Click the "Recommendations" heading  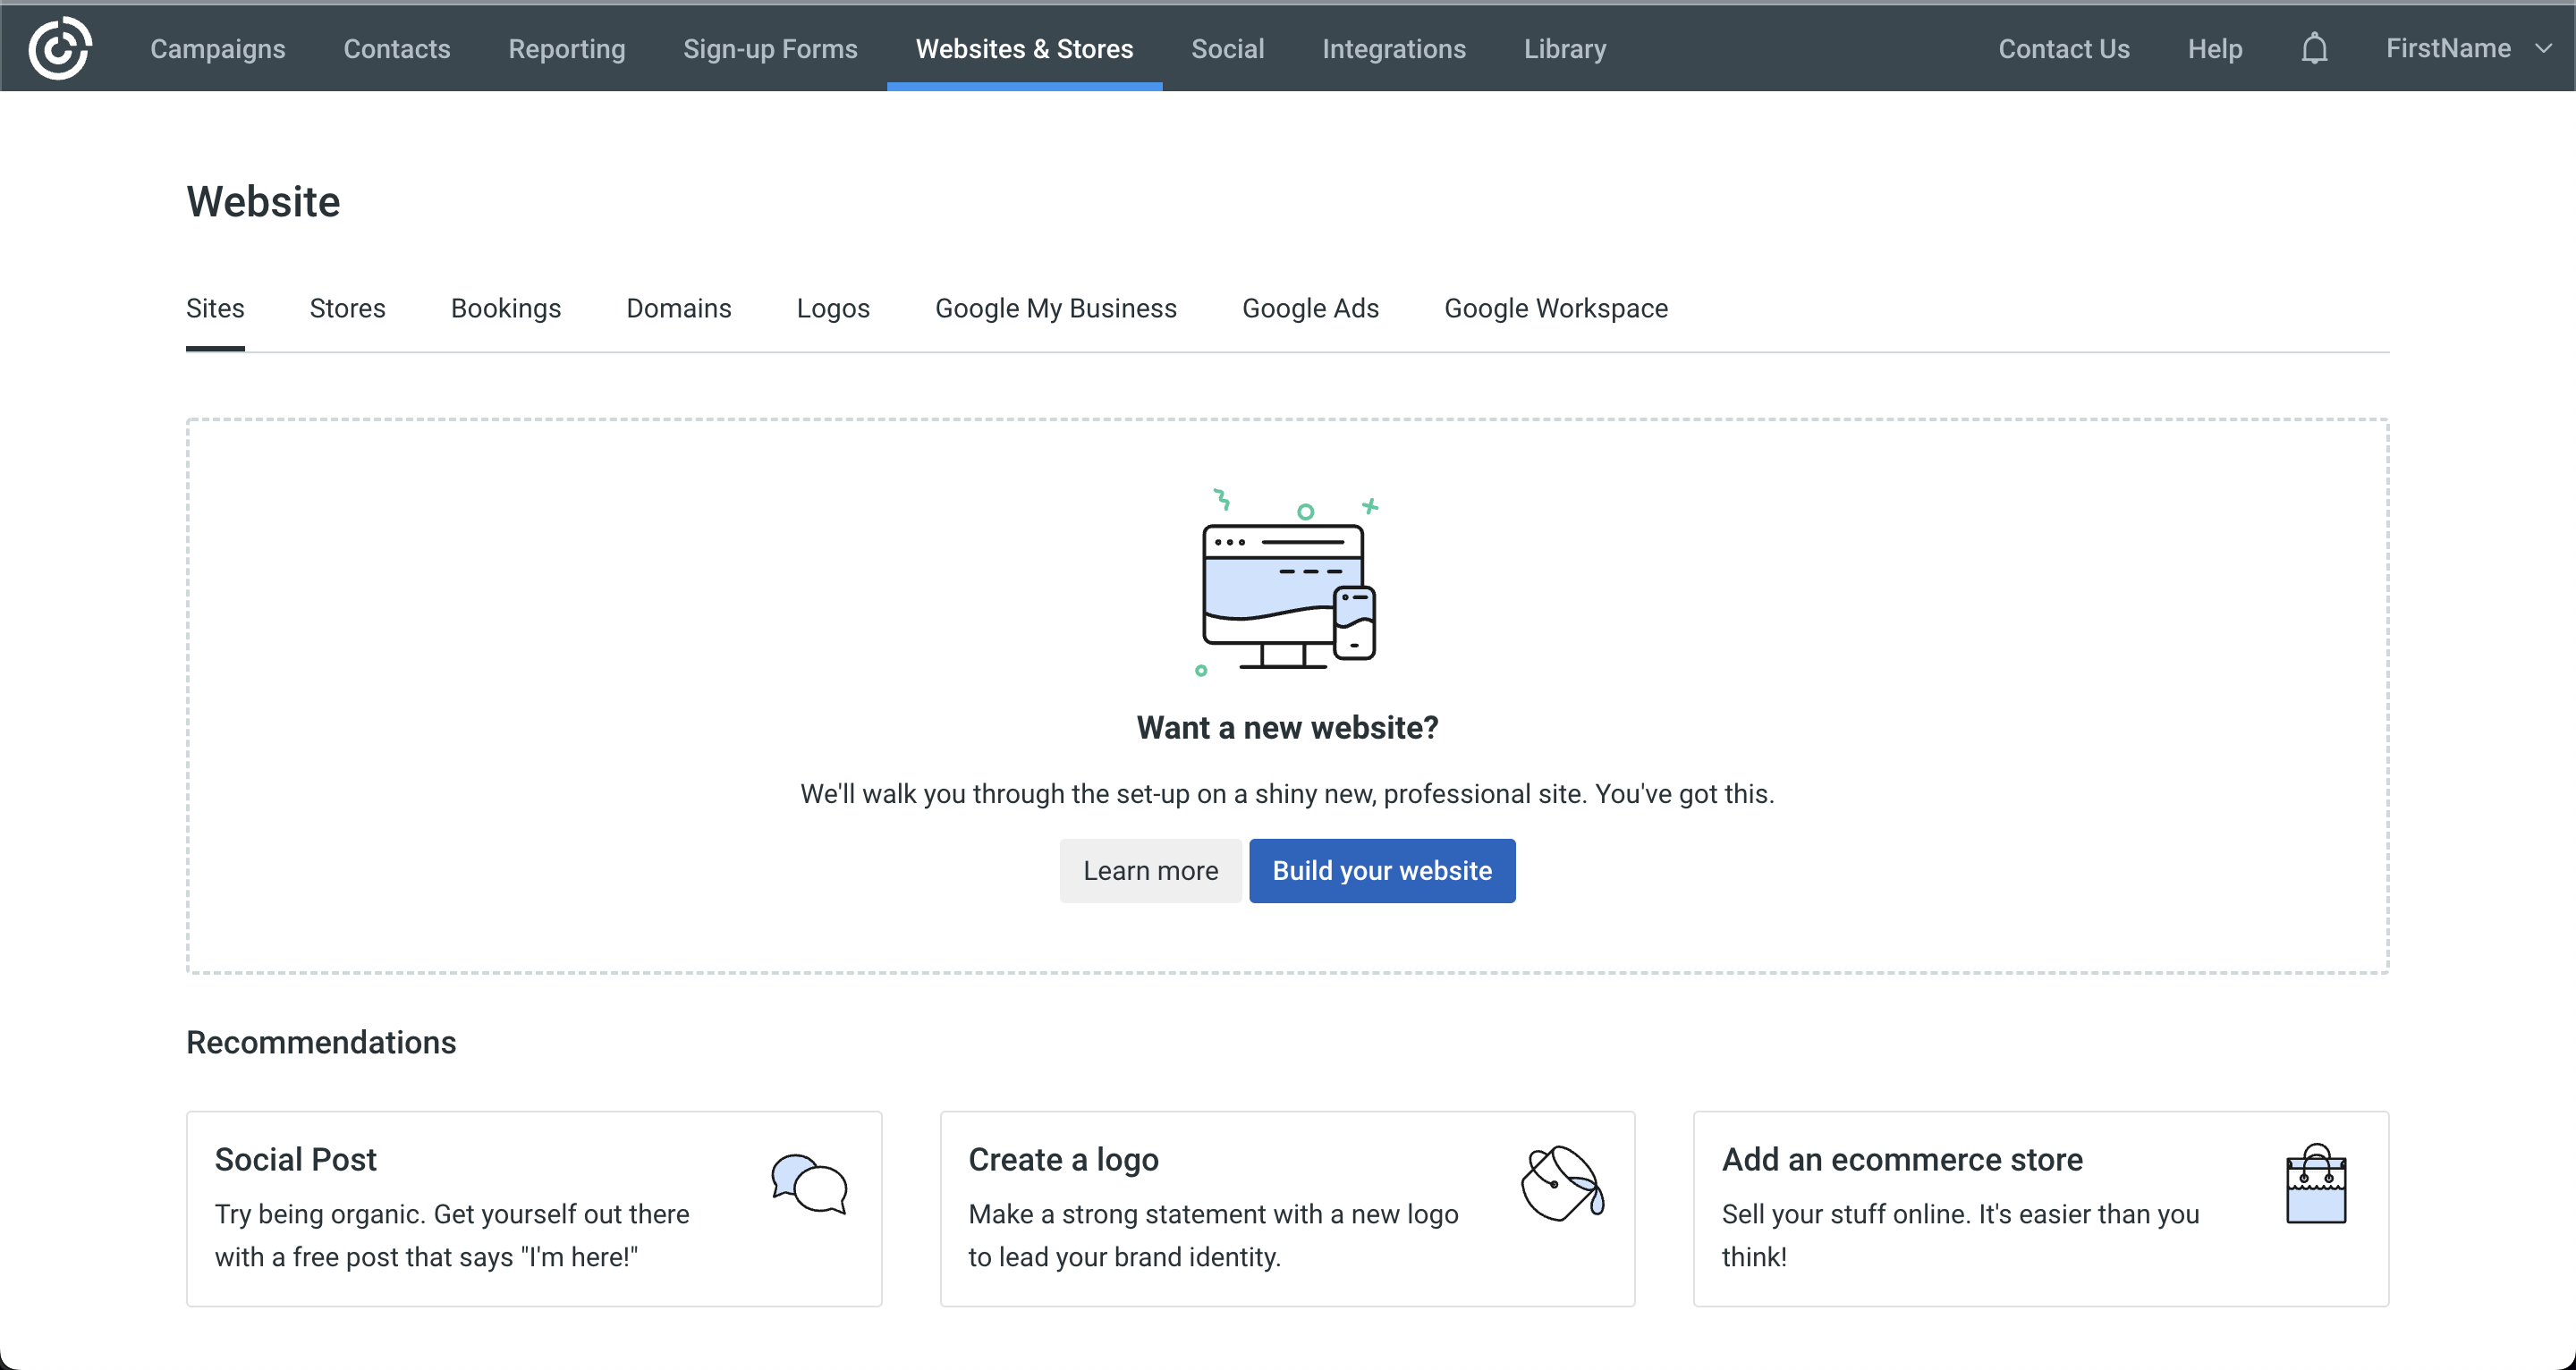click(321, 1042)
